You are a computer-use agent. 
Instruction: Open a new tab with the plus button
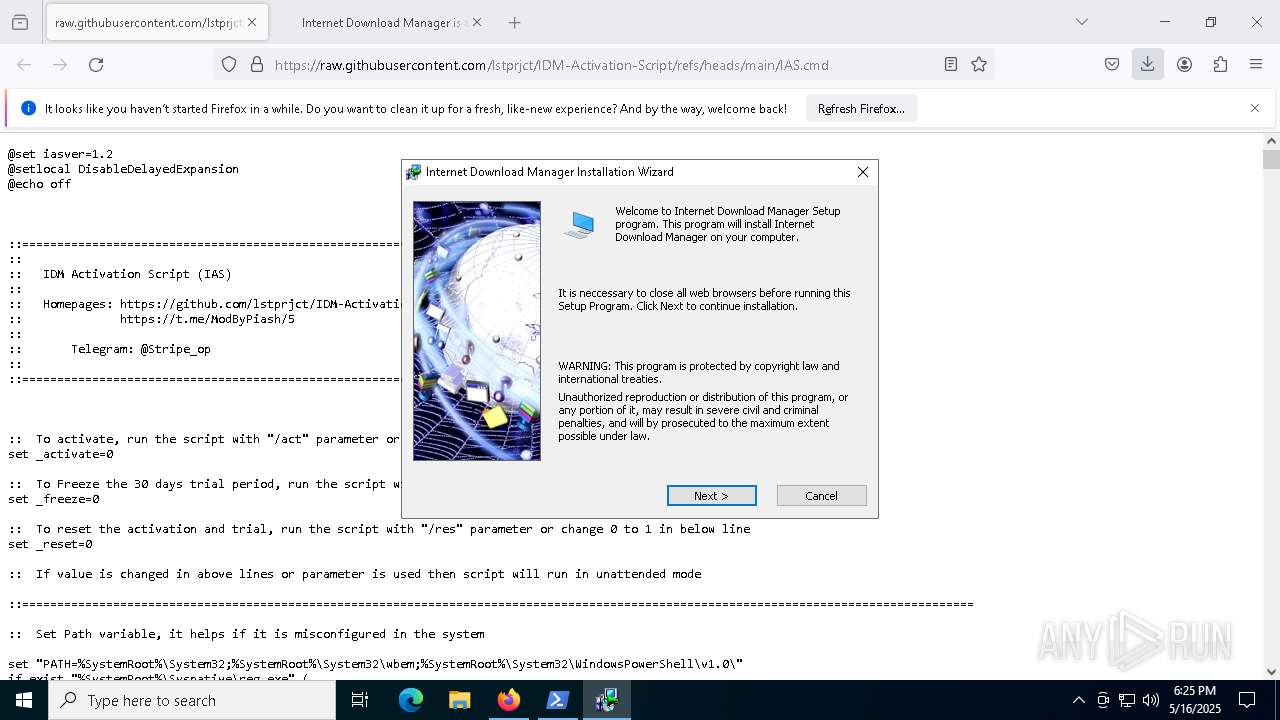pos(514,22)
